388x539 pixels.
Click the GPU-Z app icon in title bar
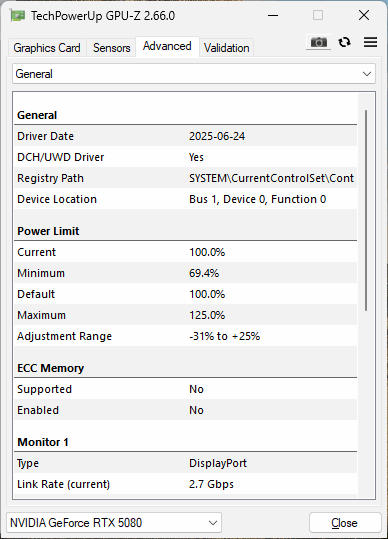[17, 16]
